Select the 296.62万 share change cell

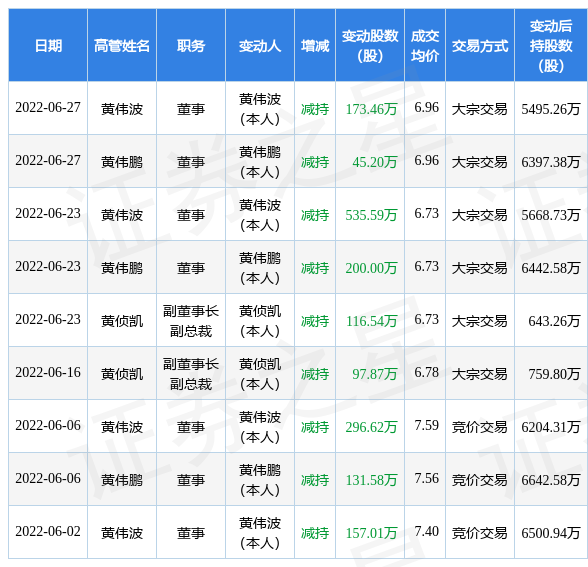371,427
